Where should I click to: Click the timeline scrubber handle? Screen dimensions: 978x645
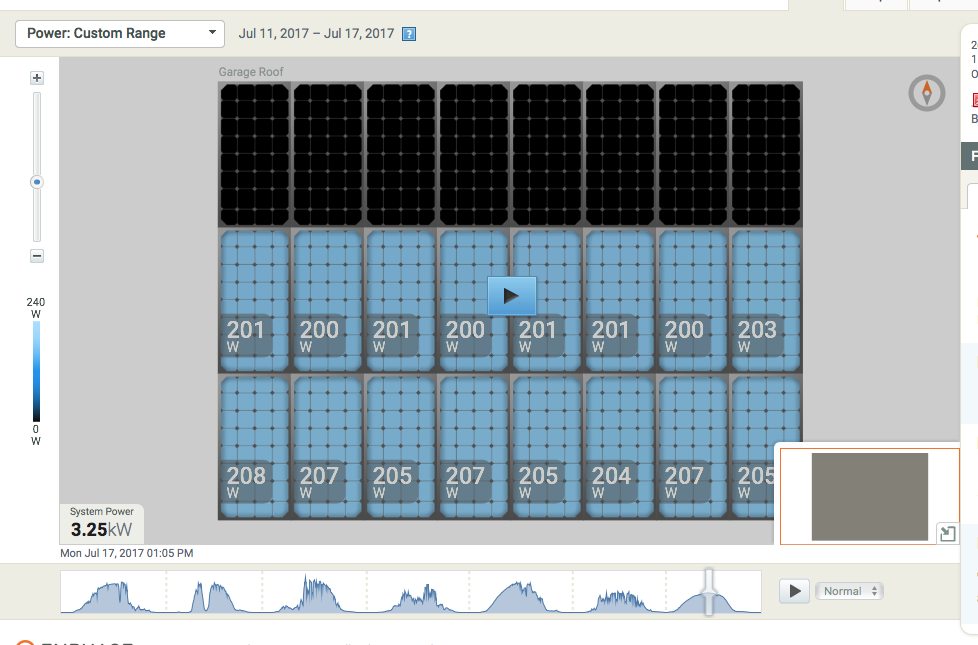tap(709, 591)
